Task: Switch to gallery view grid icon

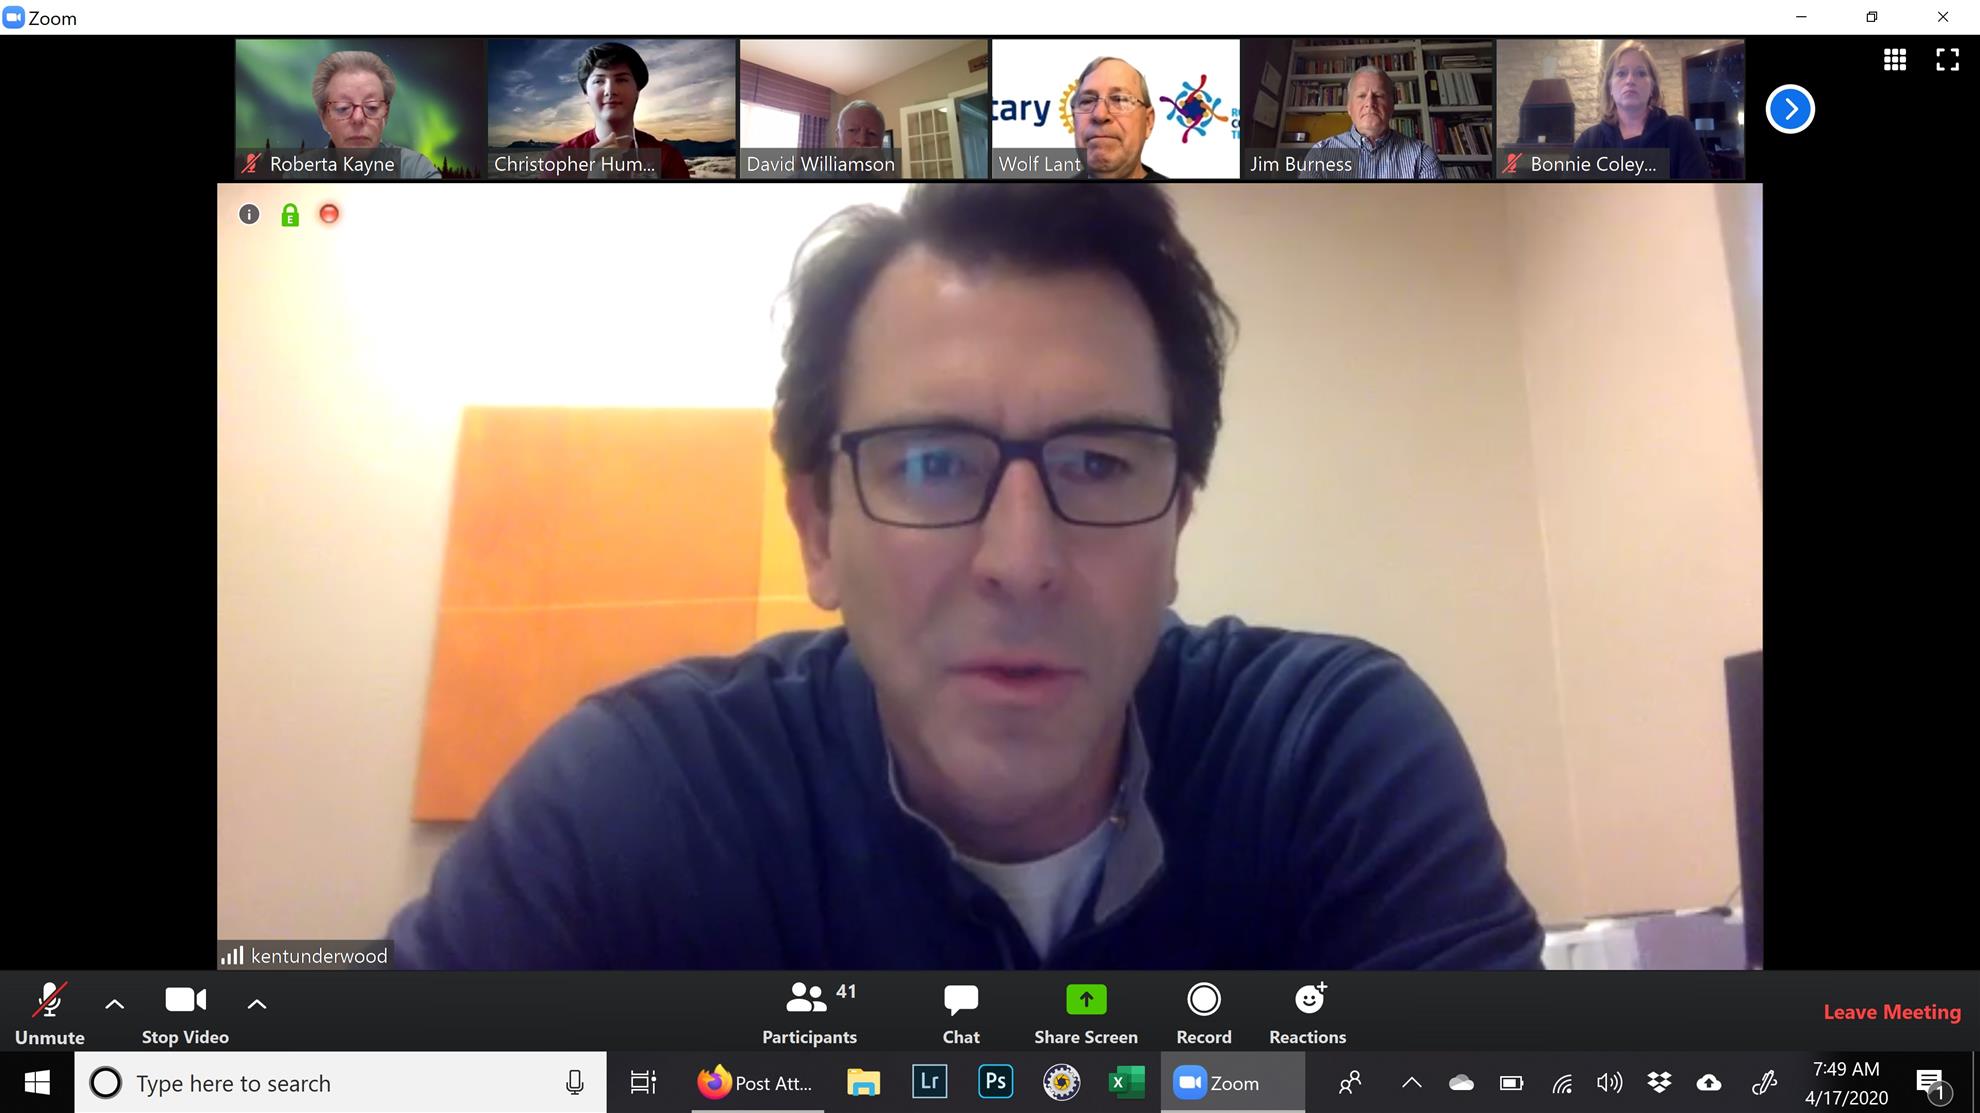Action: click(x=1894, y=60)
